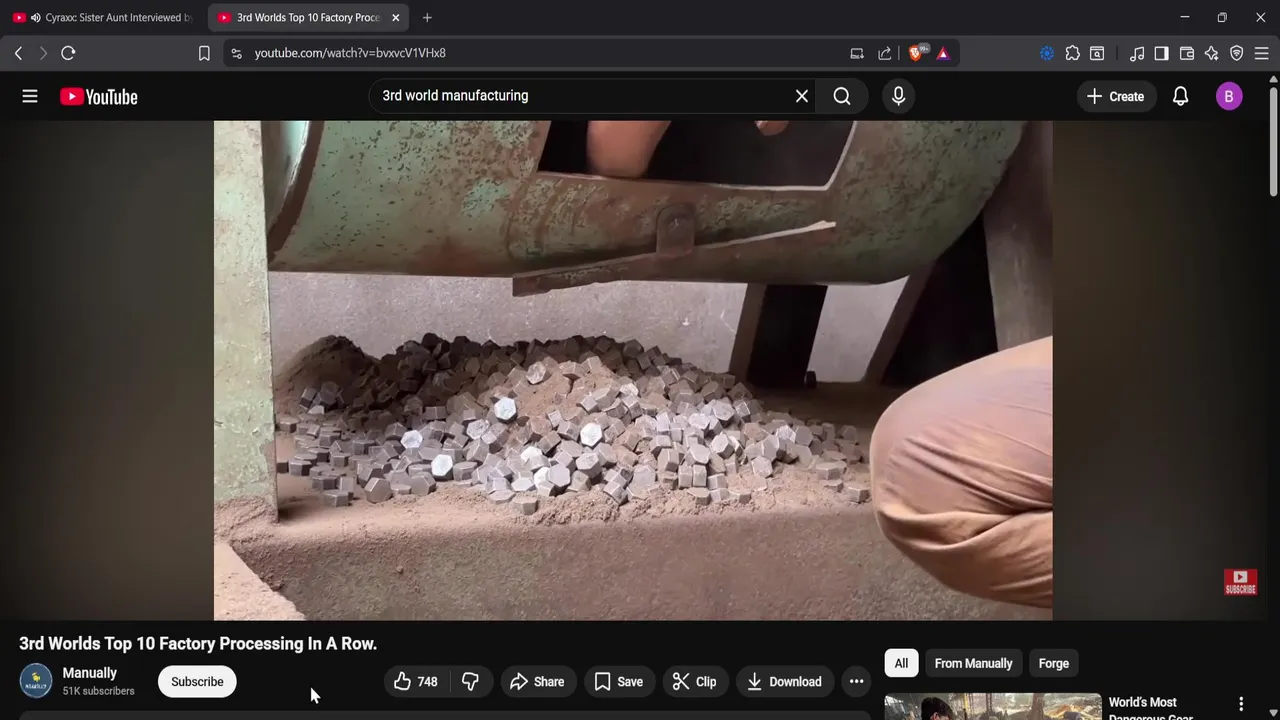Open the YouTube guide hamburger menu
The image size is (1280, 720).
pyautogui.click(x=30, y=96)
